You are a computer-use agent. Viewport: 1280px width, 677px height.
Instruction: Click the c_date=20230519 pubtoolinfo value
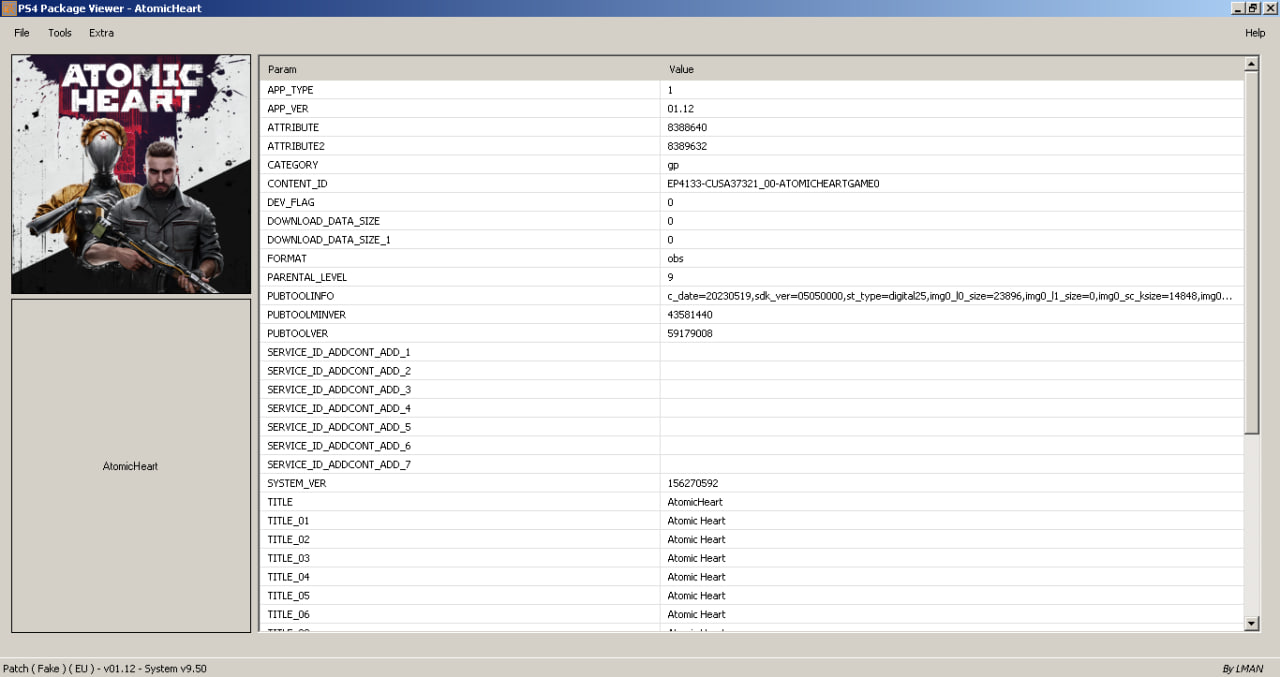point(950,296)
